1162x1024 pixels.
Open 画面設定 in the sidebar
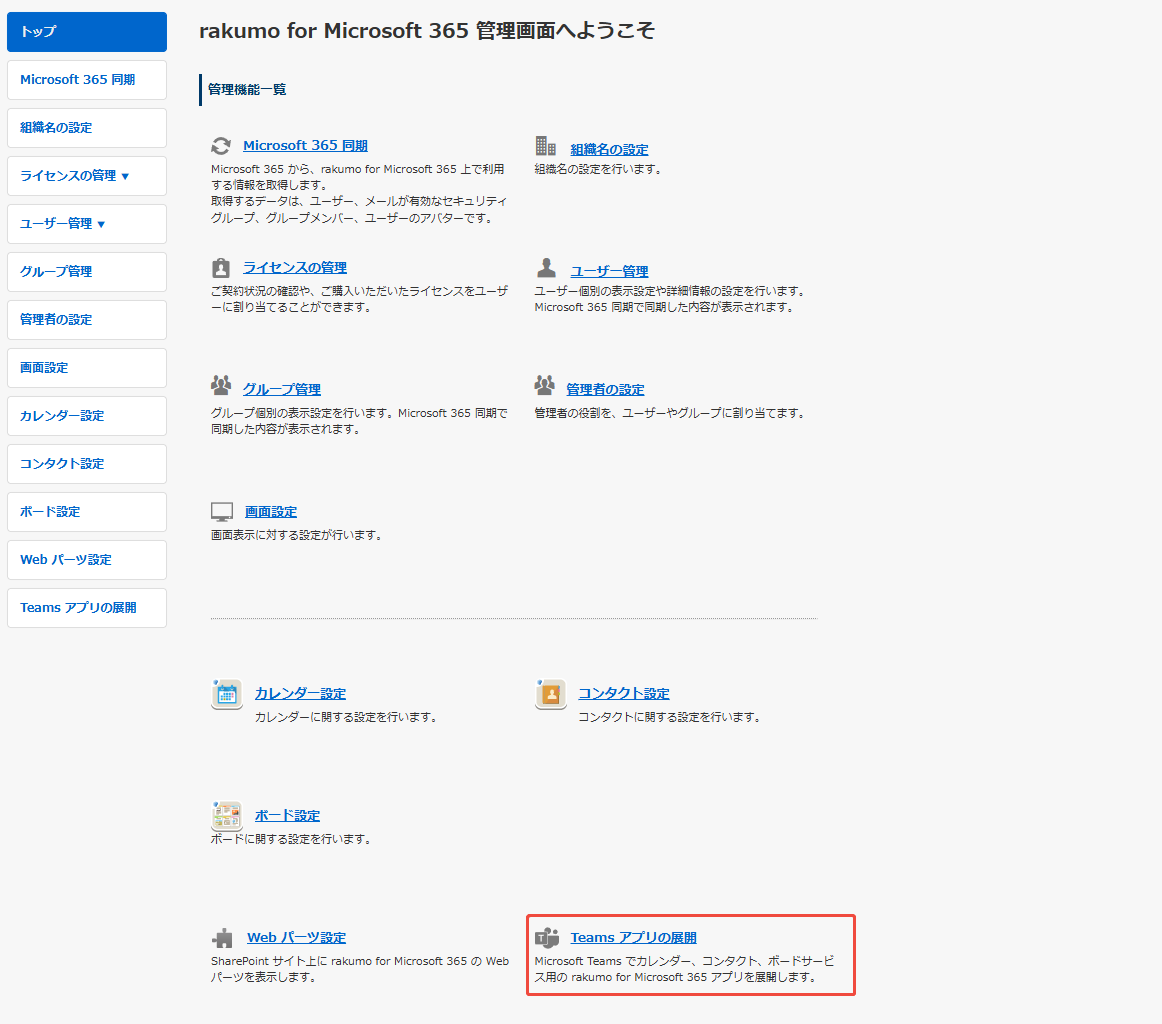click(x=87, y=368)
